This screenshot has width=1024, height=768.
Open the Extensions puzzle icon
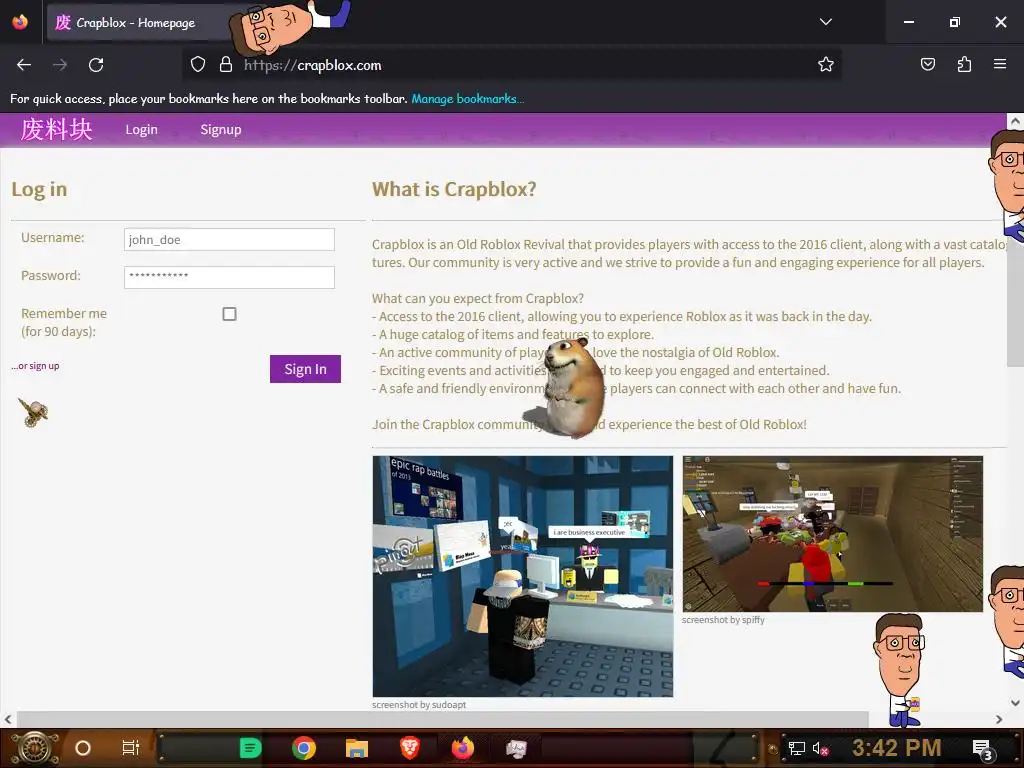coord(964,64)
